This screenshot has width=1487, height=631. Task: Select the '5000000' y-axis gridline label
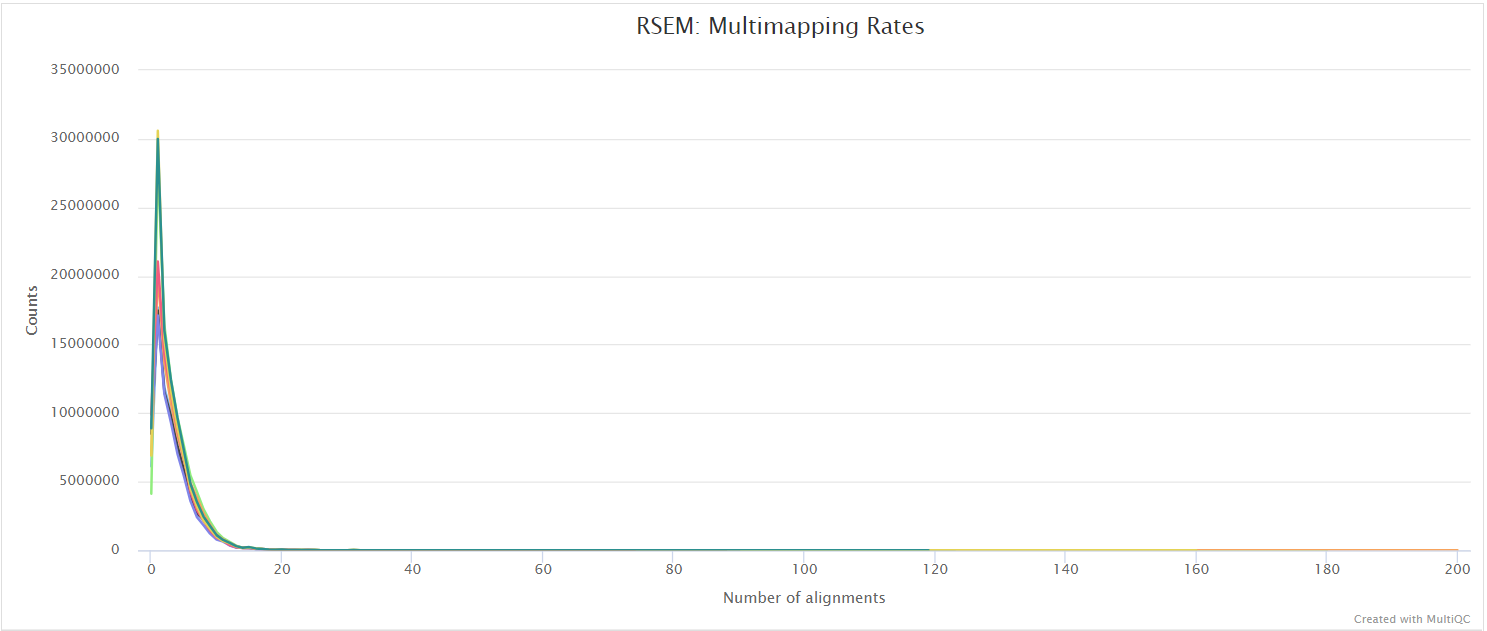(86, 480)
